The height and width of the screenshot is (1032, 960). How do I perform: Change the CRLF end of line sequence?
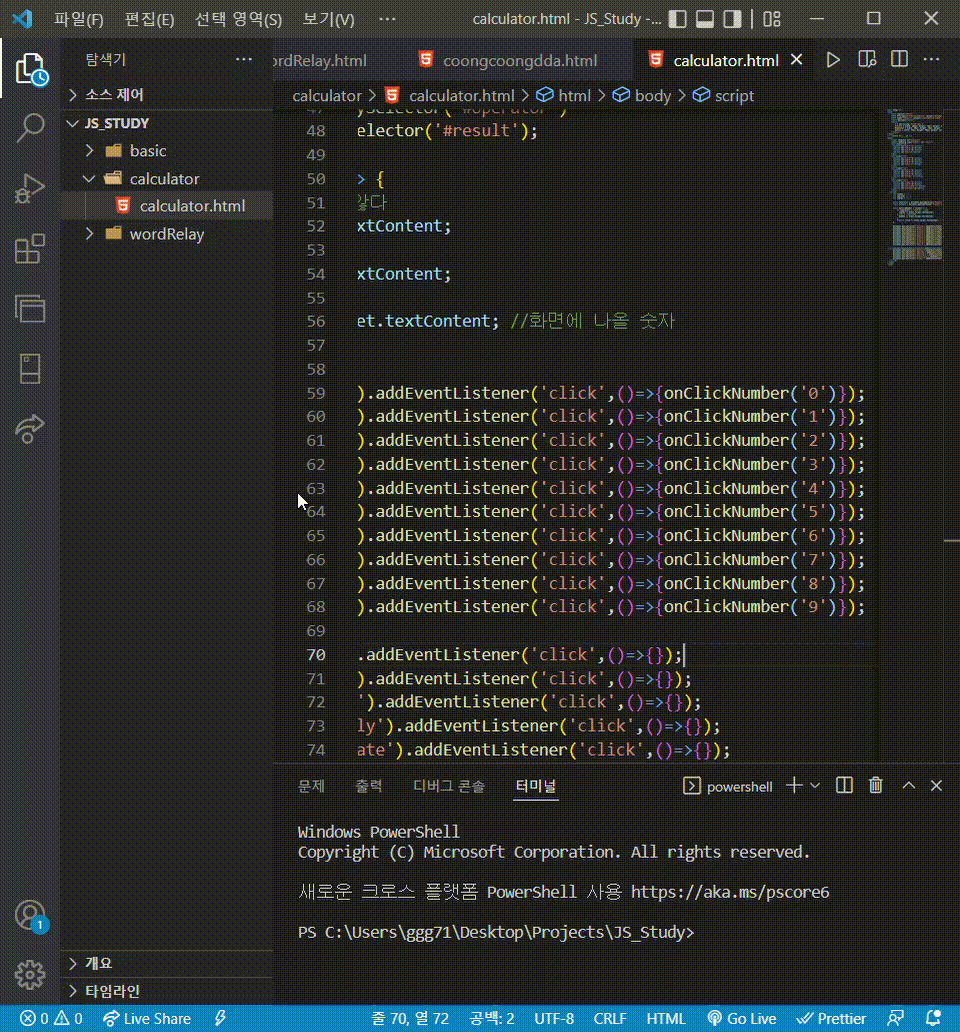pos(610,1018)
